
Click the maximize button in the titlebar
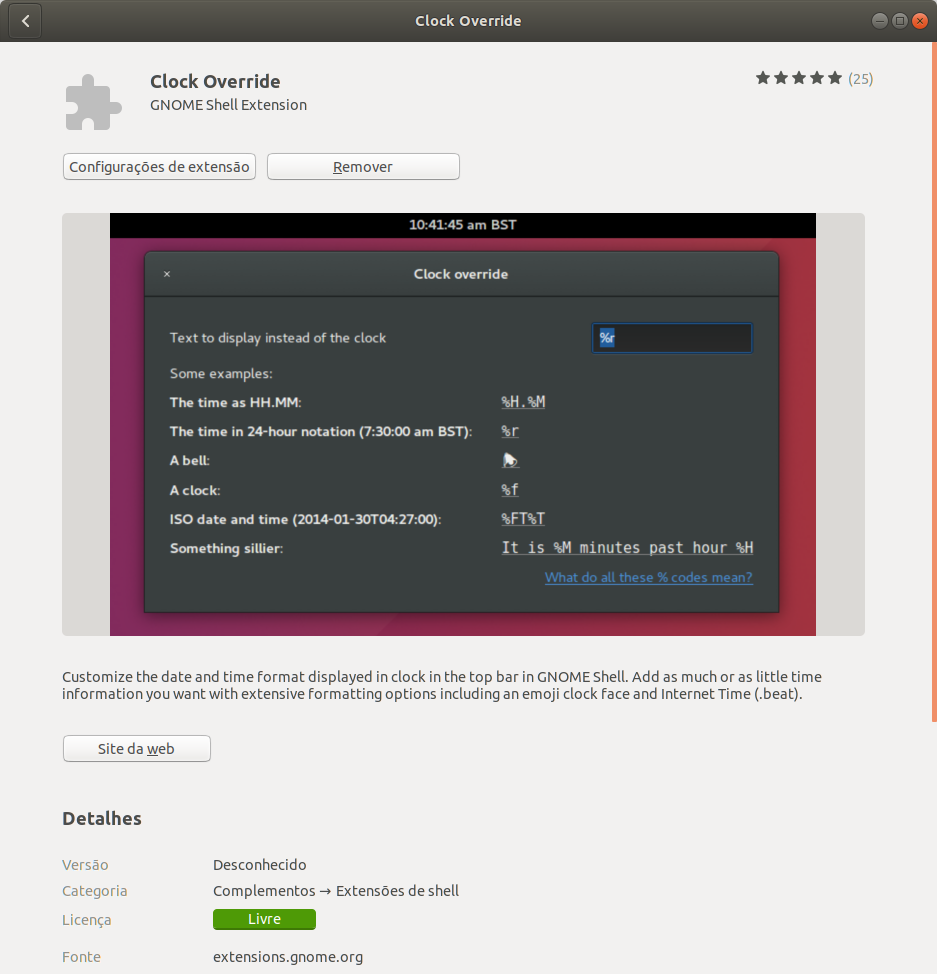point(898,20)
